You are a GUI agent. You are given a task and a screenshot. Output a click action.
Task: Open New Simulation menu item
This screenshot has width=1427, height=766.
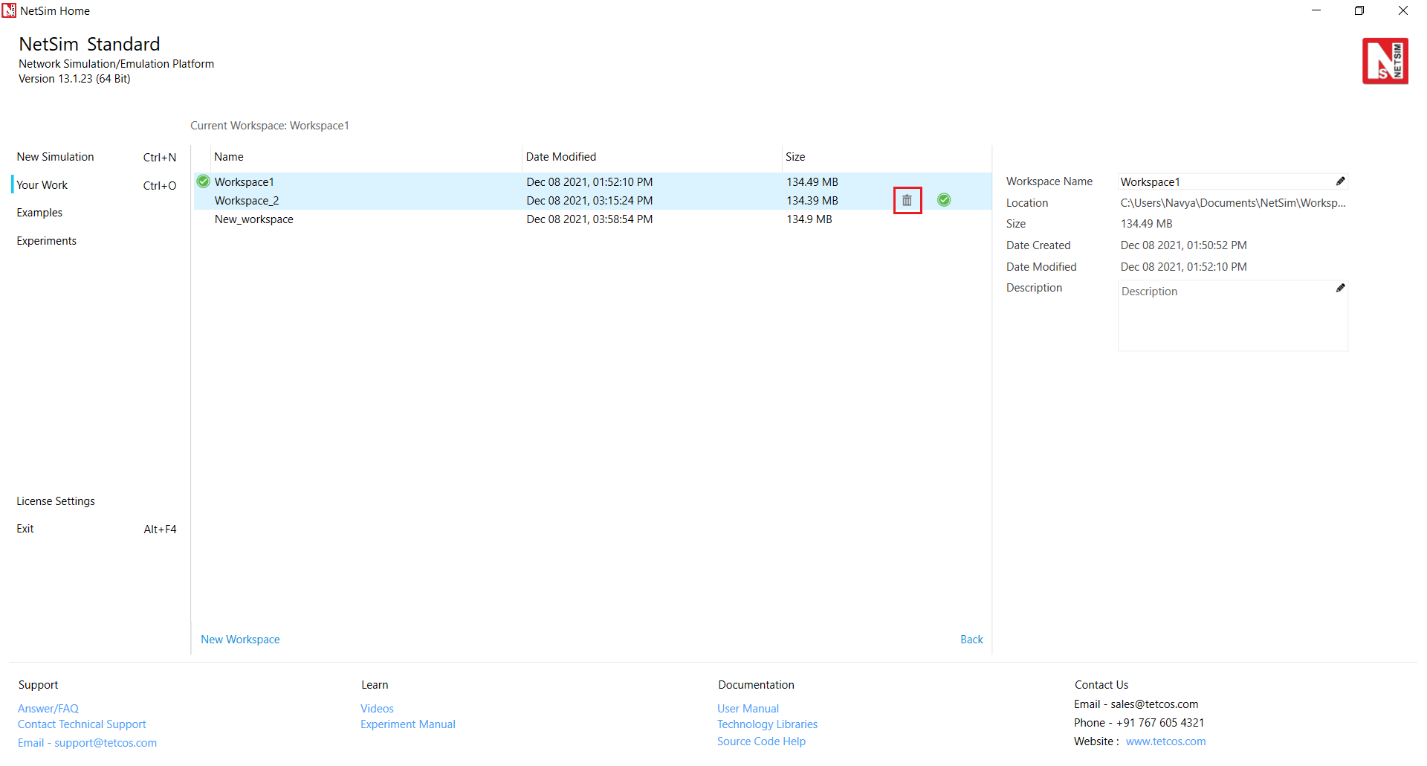[x=55, y=157]
